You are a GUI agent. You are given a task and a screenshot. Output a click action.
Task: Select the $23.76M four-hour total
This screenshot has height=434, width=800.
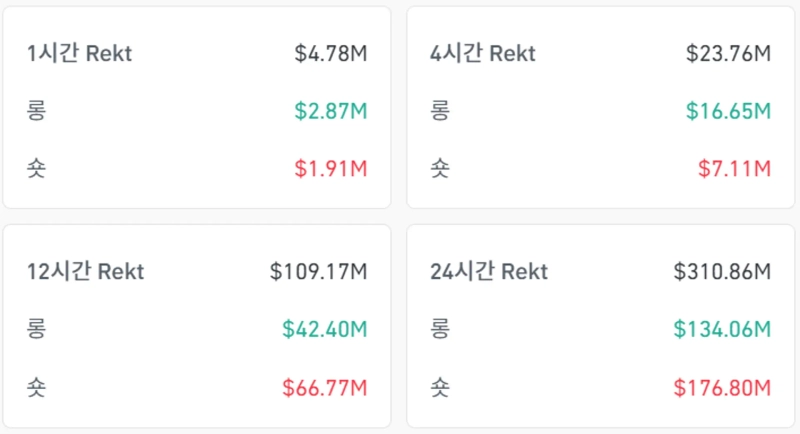729,54
